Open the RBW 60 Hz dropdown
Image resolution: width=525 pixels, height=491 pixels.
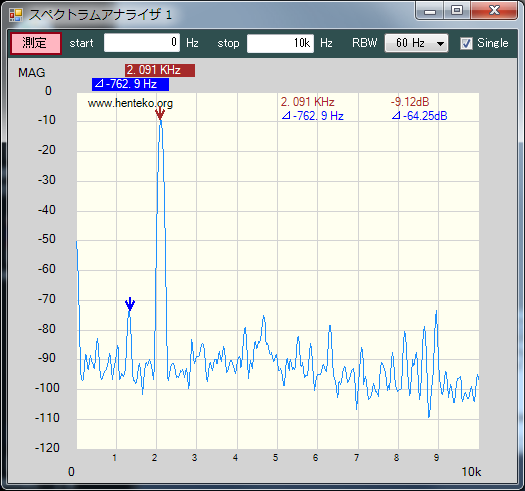[416, 43]
